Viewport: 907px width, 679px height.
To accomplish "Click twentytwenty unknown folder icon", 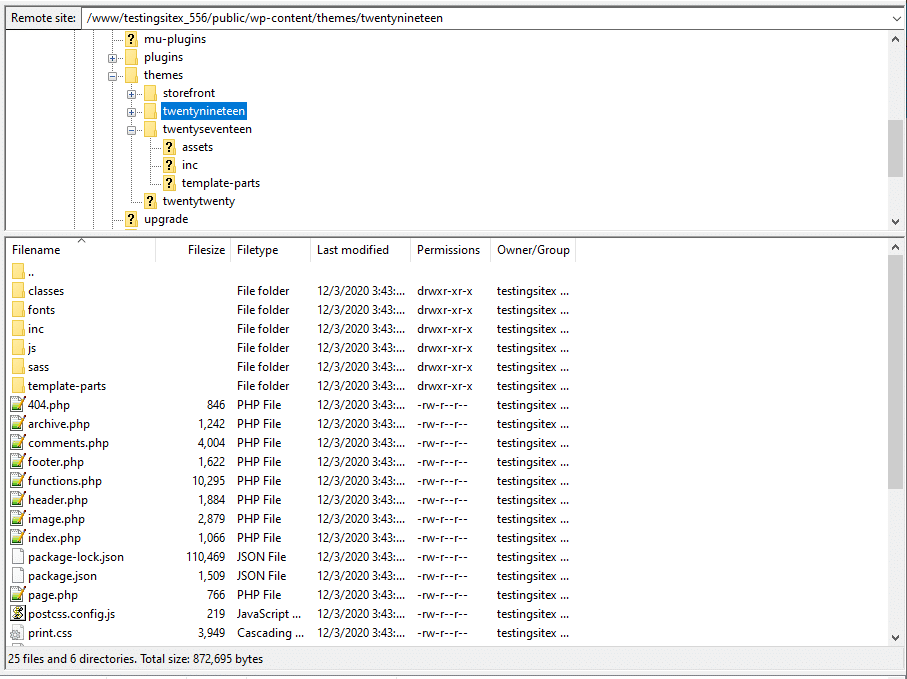I will point(150,201).
